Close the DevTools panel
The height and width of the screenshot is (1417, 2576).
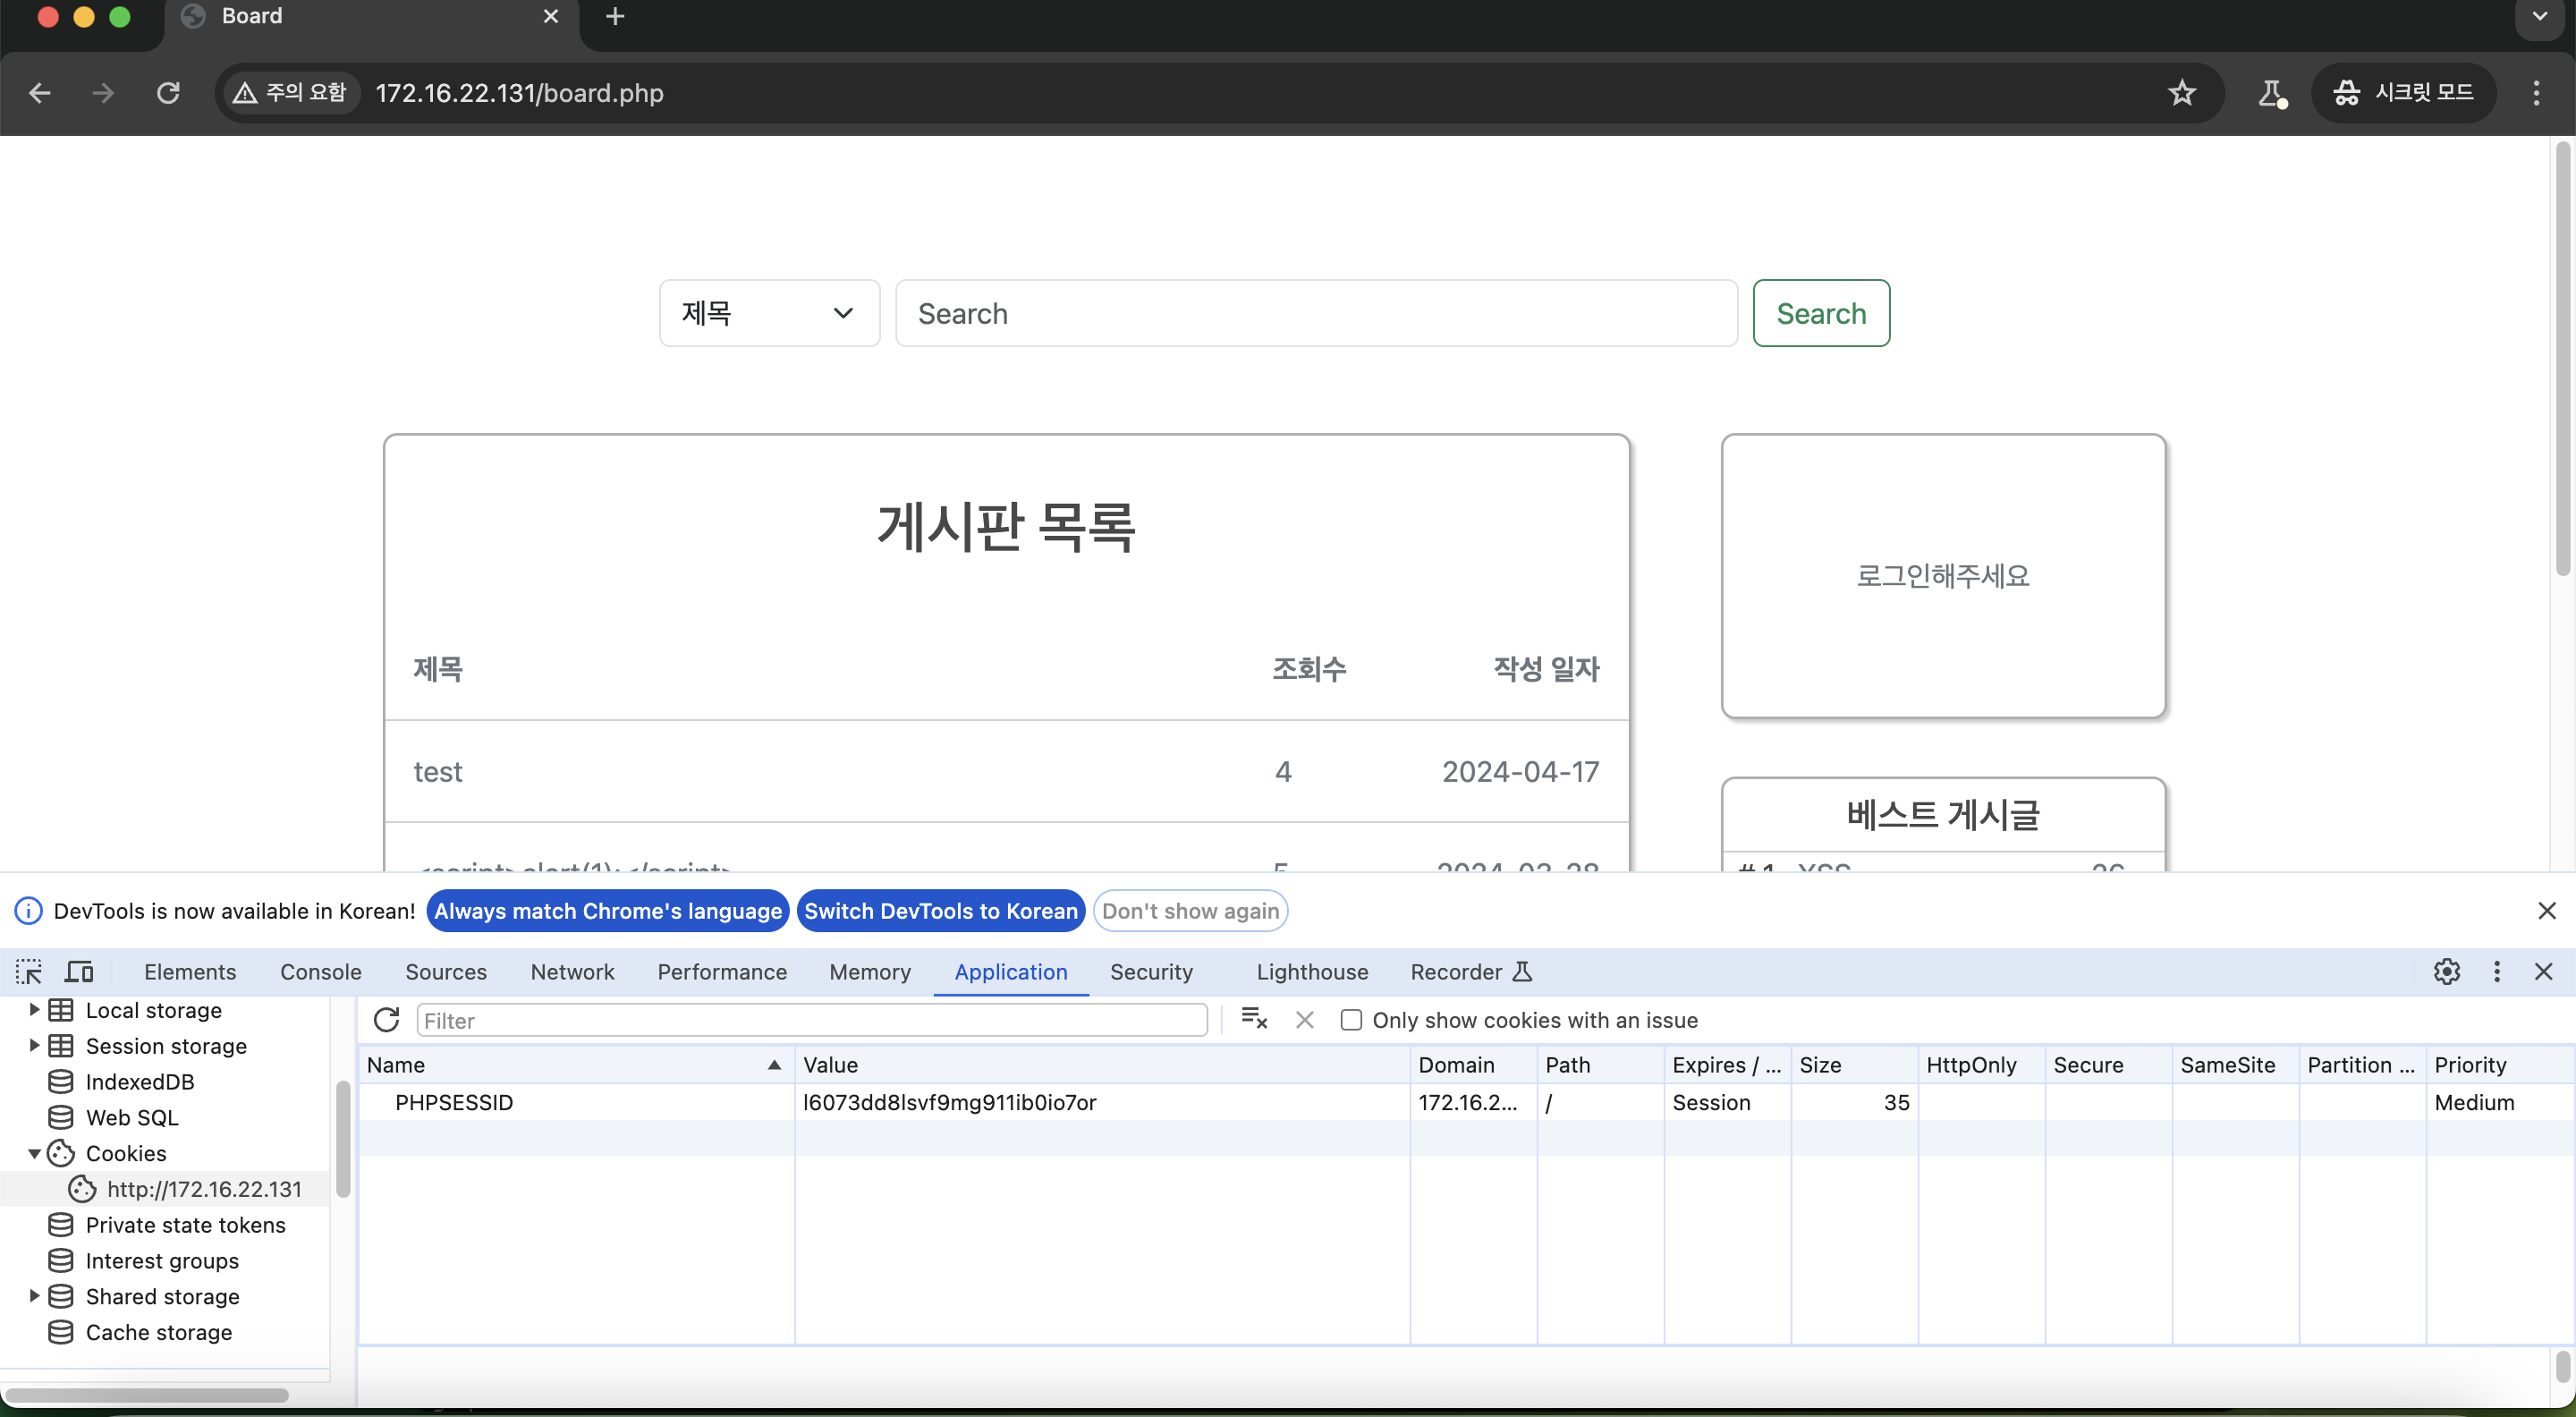click(2544, 972)
